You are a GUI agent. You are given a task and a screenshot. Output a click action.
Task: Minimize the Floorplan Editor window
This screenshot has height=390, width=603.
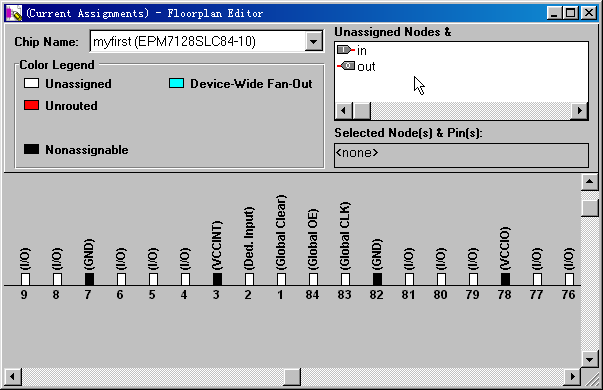[x=554, y=13]
